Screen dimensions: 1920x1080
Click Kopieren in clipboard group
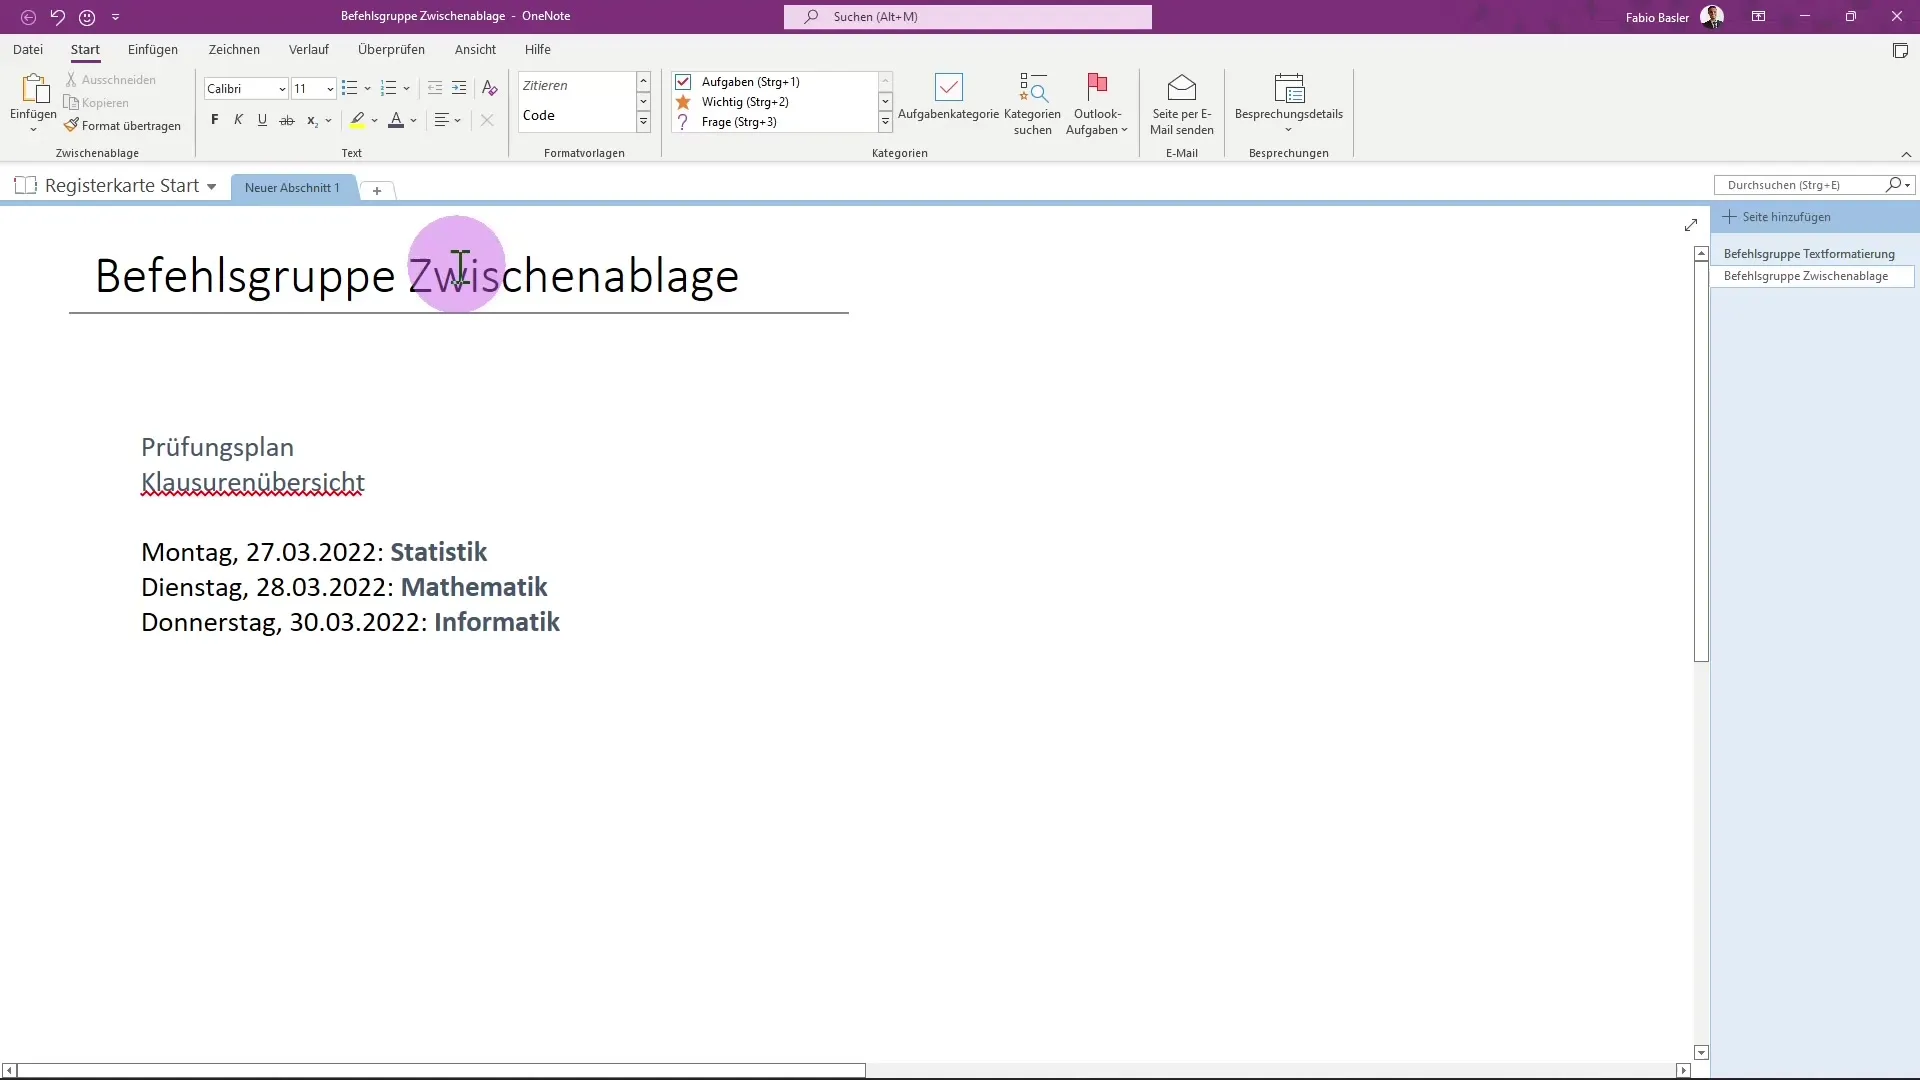click(x=96, y=103)
